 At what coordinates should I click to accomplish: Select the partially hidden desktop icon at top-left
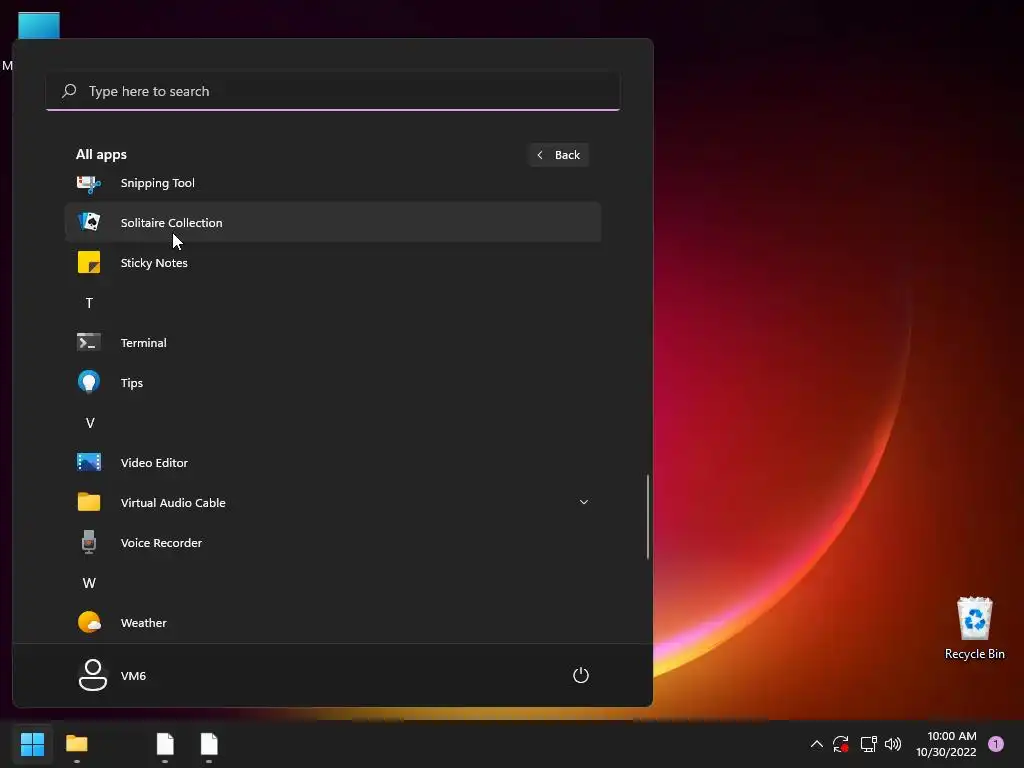pyautogui.click(x=39, y=25)
